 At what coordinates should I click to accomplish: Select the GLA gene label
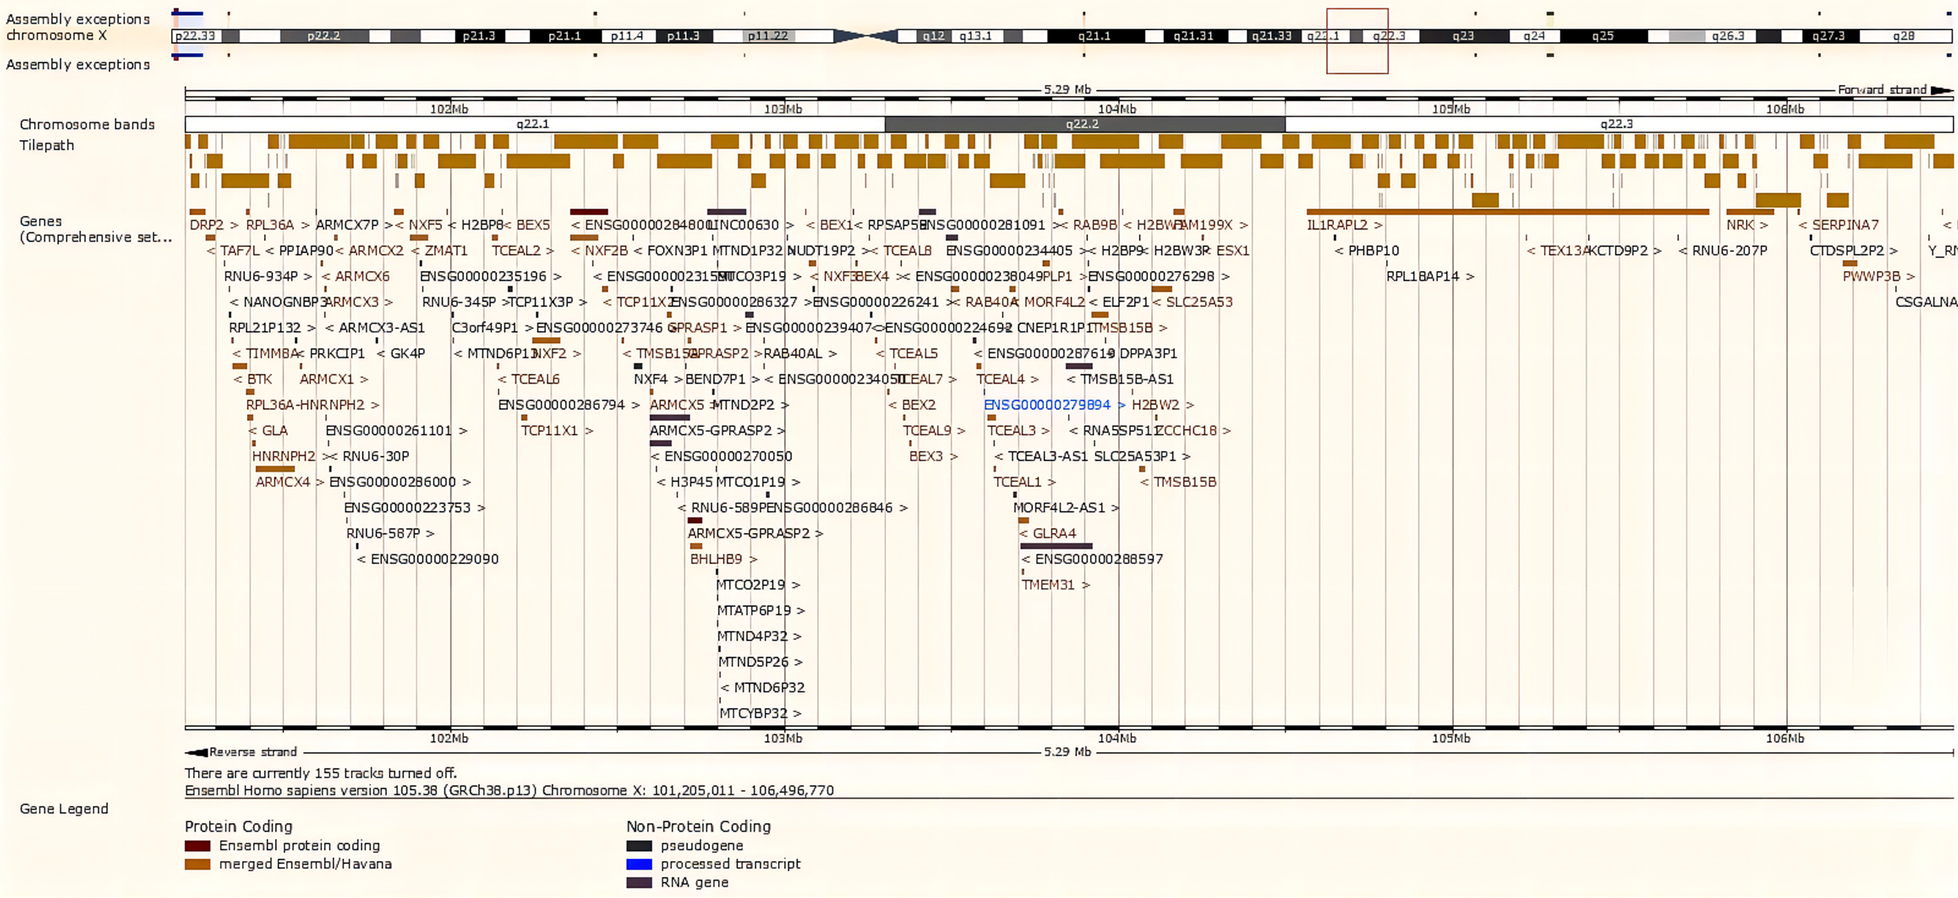click(268, 431)
